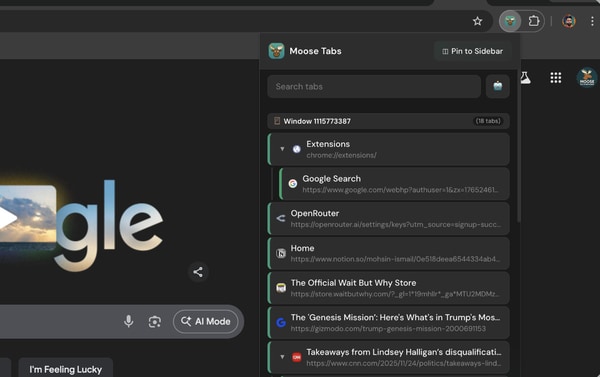Click the notion.so URL text under Home

point(395,259)
